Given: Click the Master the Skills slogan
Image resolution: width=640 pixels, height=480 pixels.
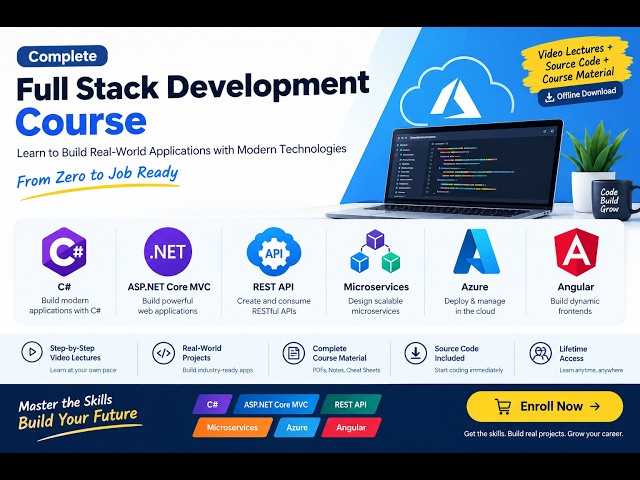Looking at the screenshot, I should (x=65, y=403).
